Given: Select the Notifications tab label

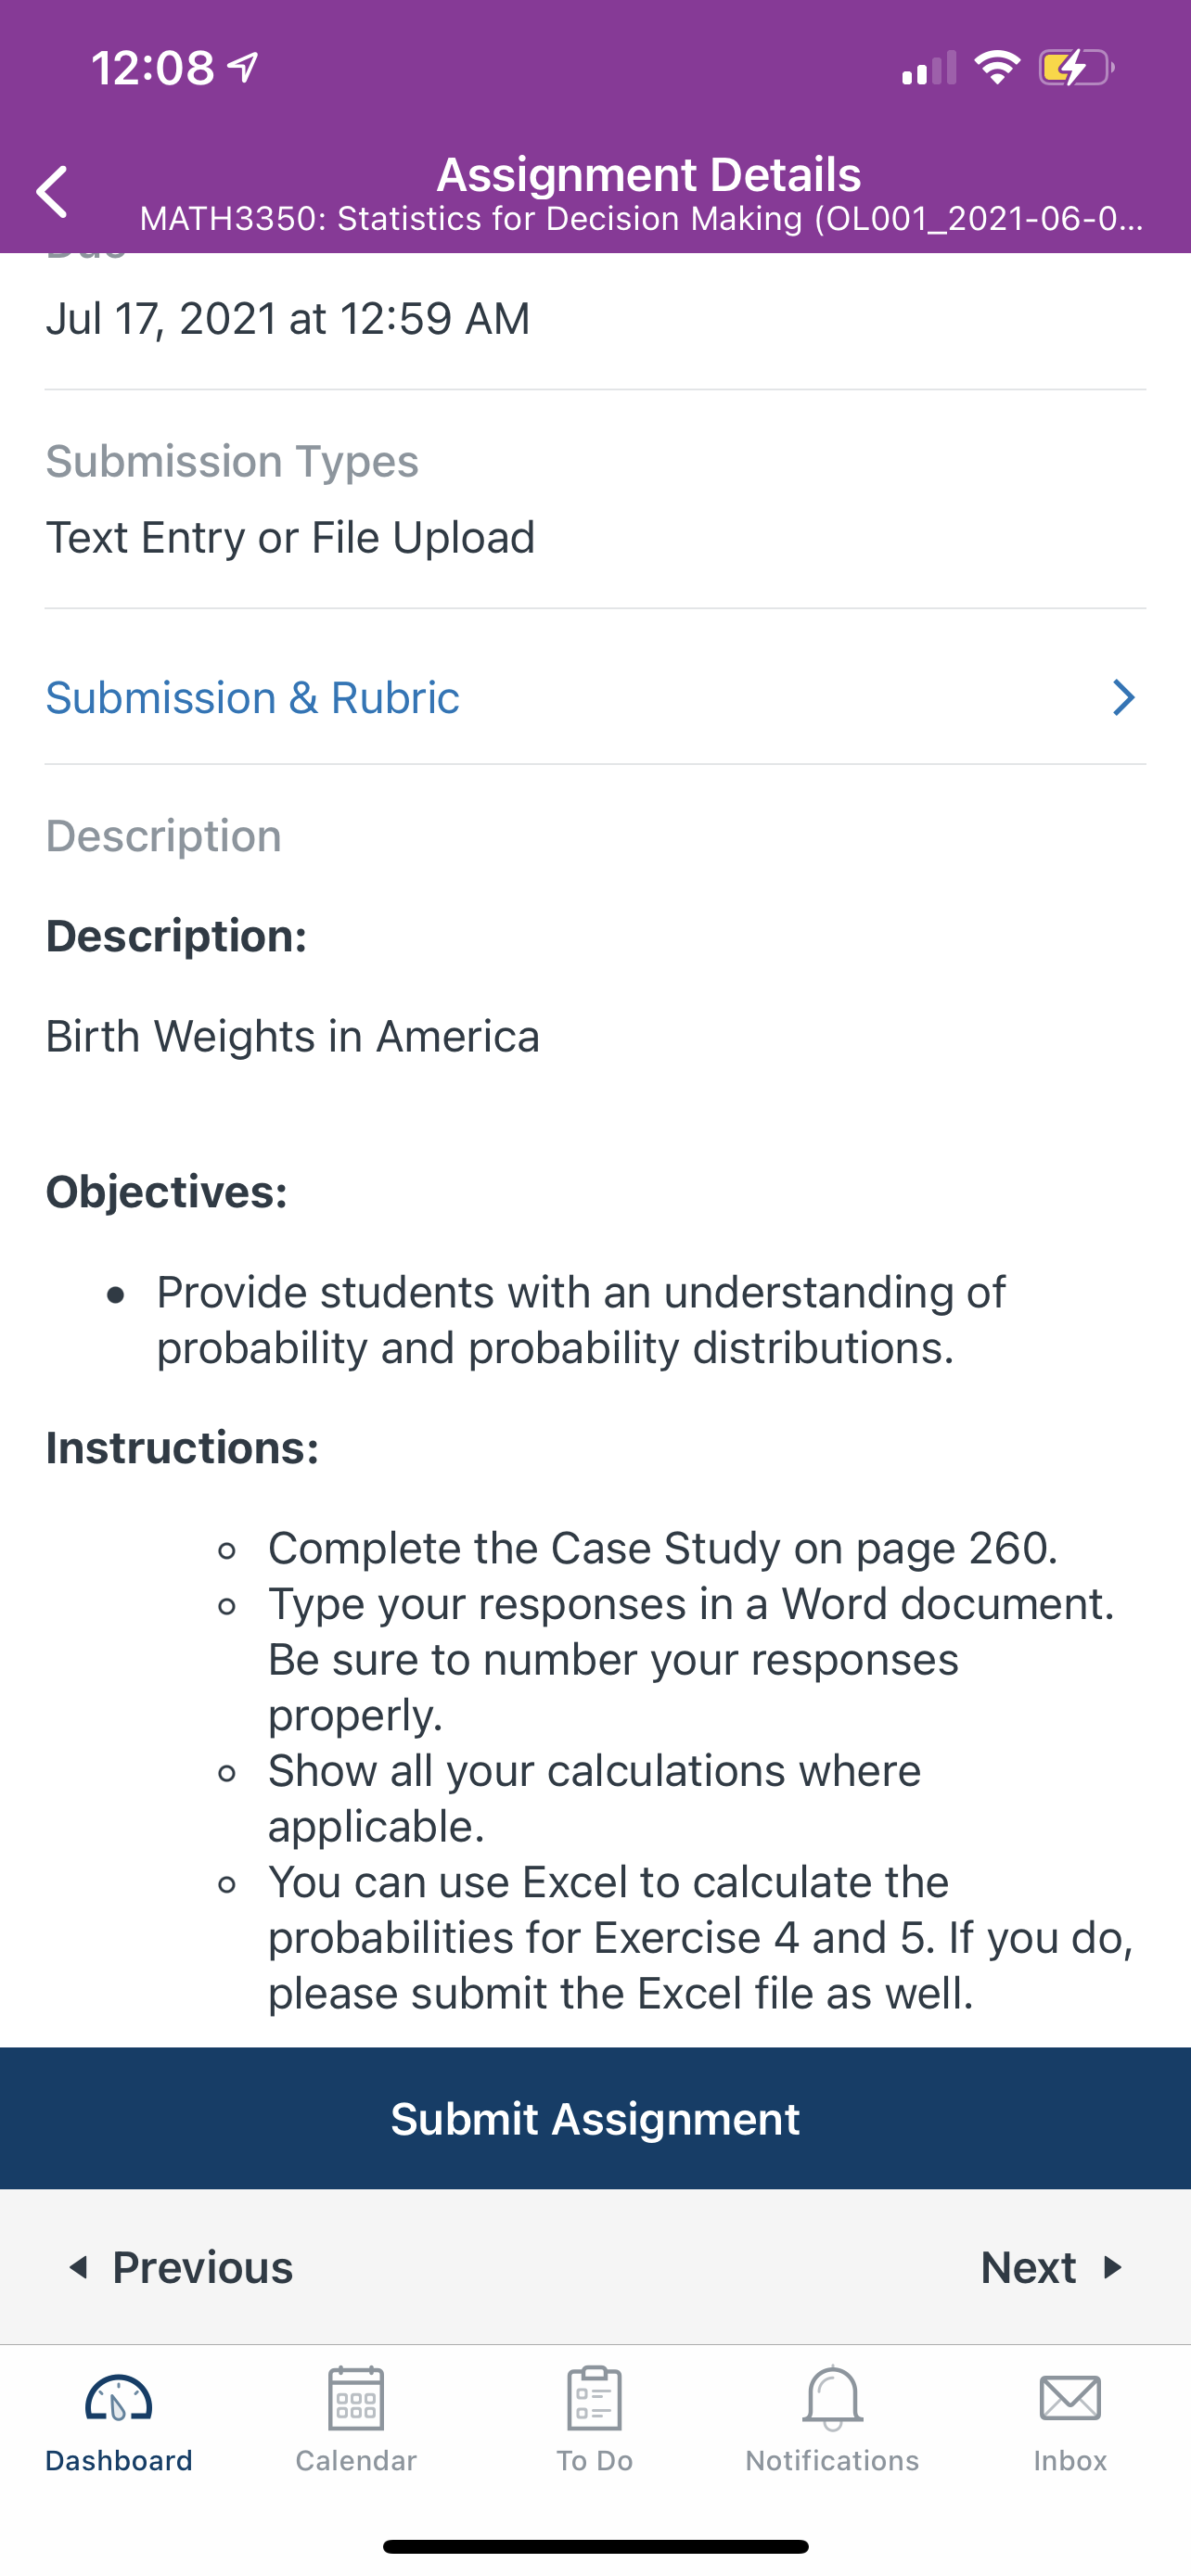Looking at the screenshot, I should click(832, 2460).
